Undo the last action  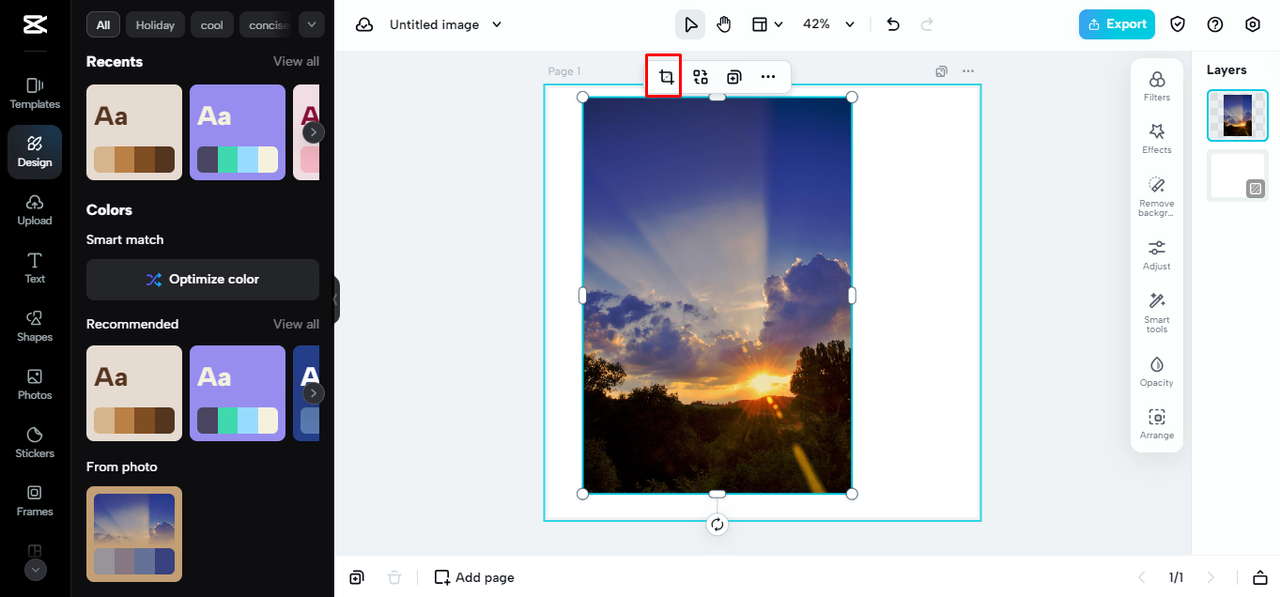(893, 25)
